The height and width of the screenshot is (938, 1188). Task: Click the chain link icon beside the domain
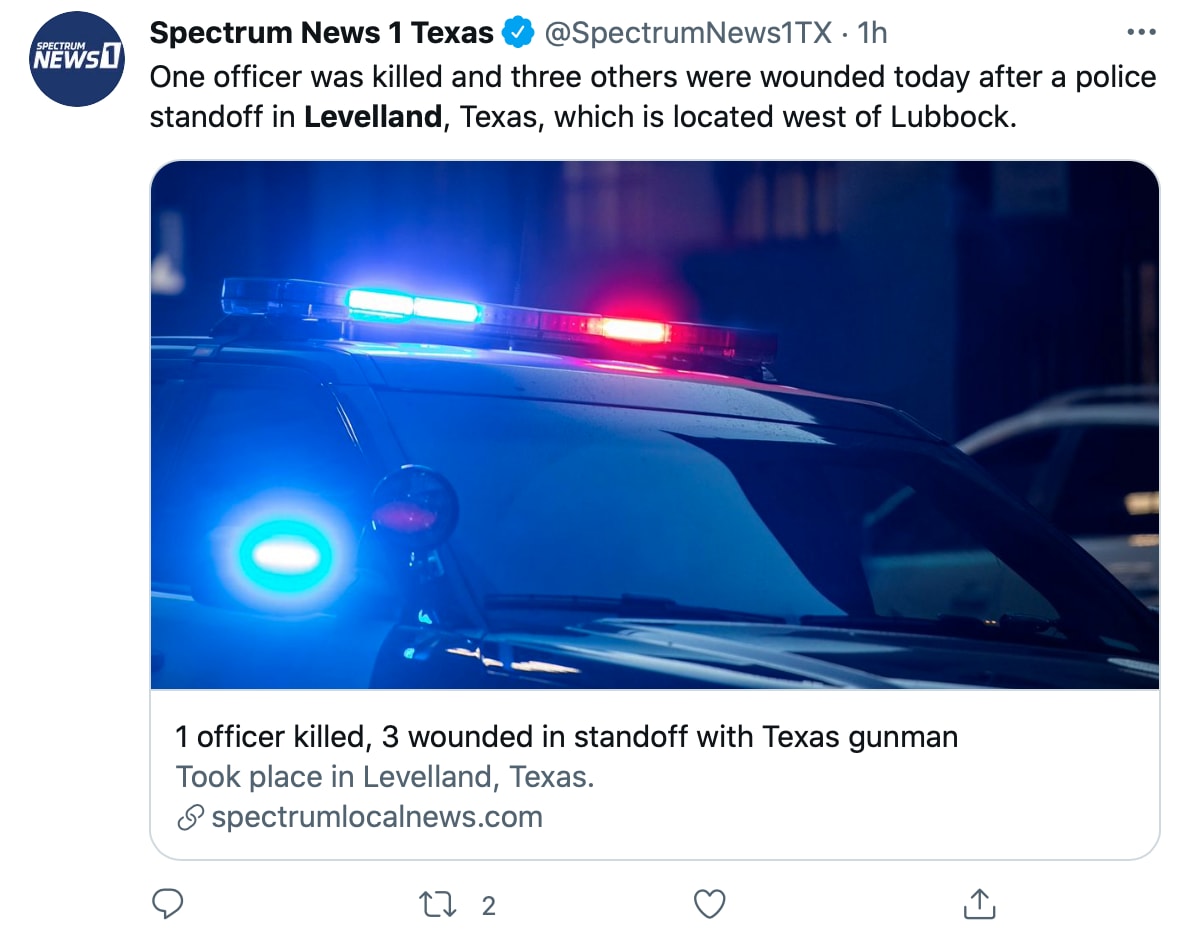coord(189,818)
